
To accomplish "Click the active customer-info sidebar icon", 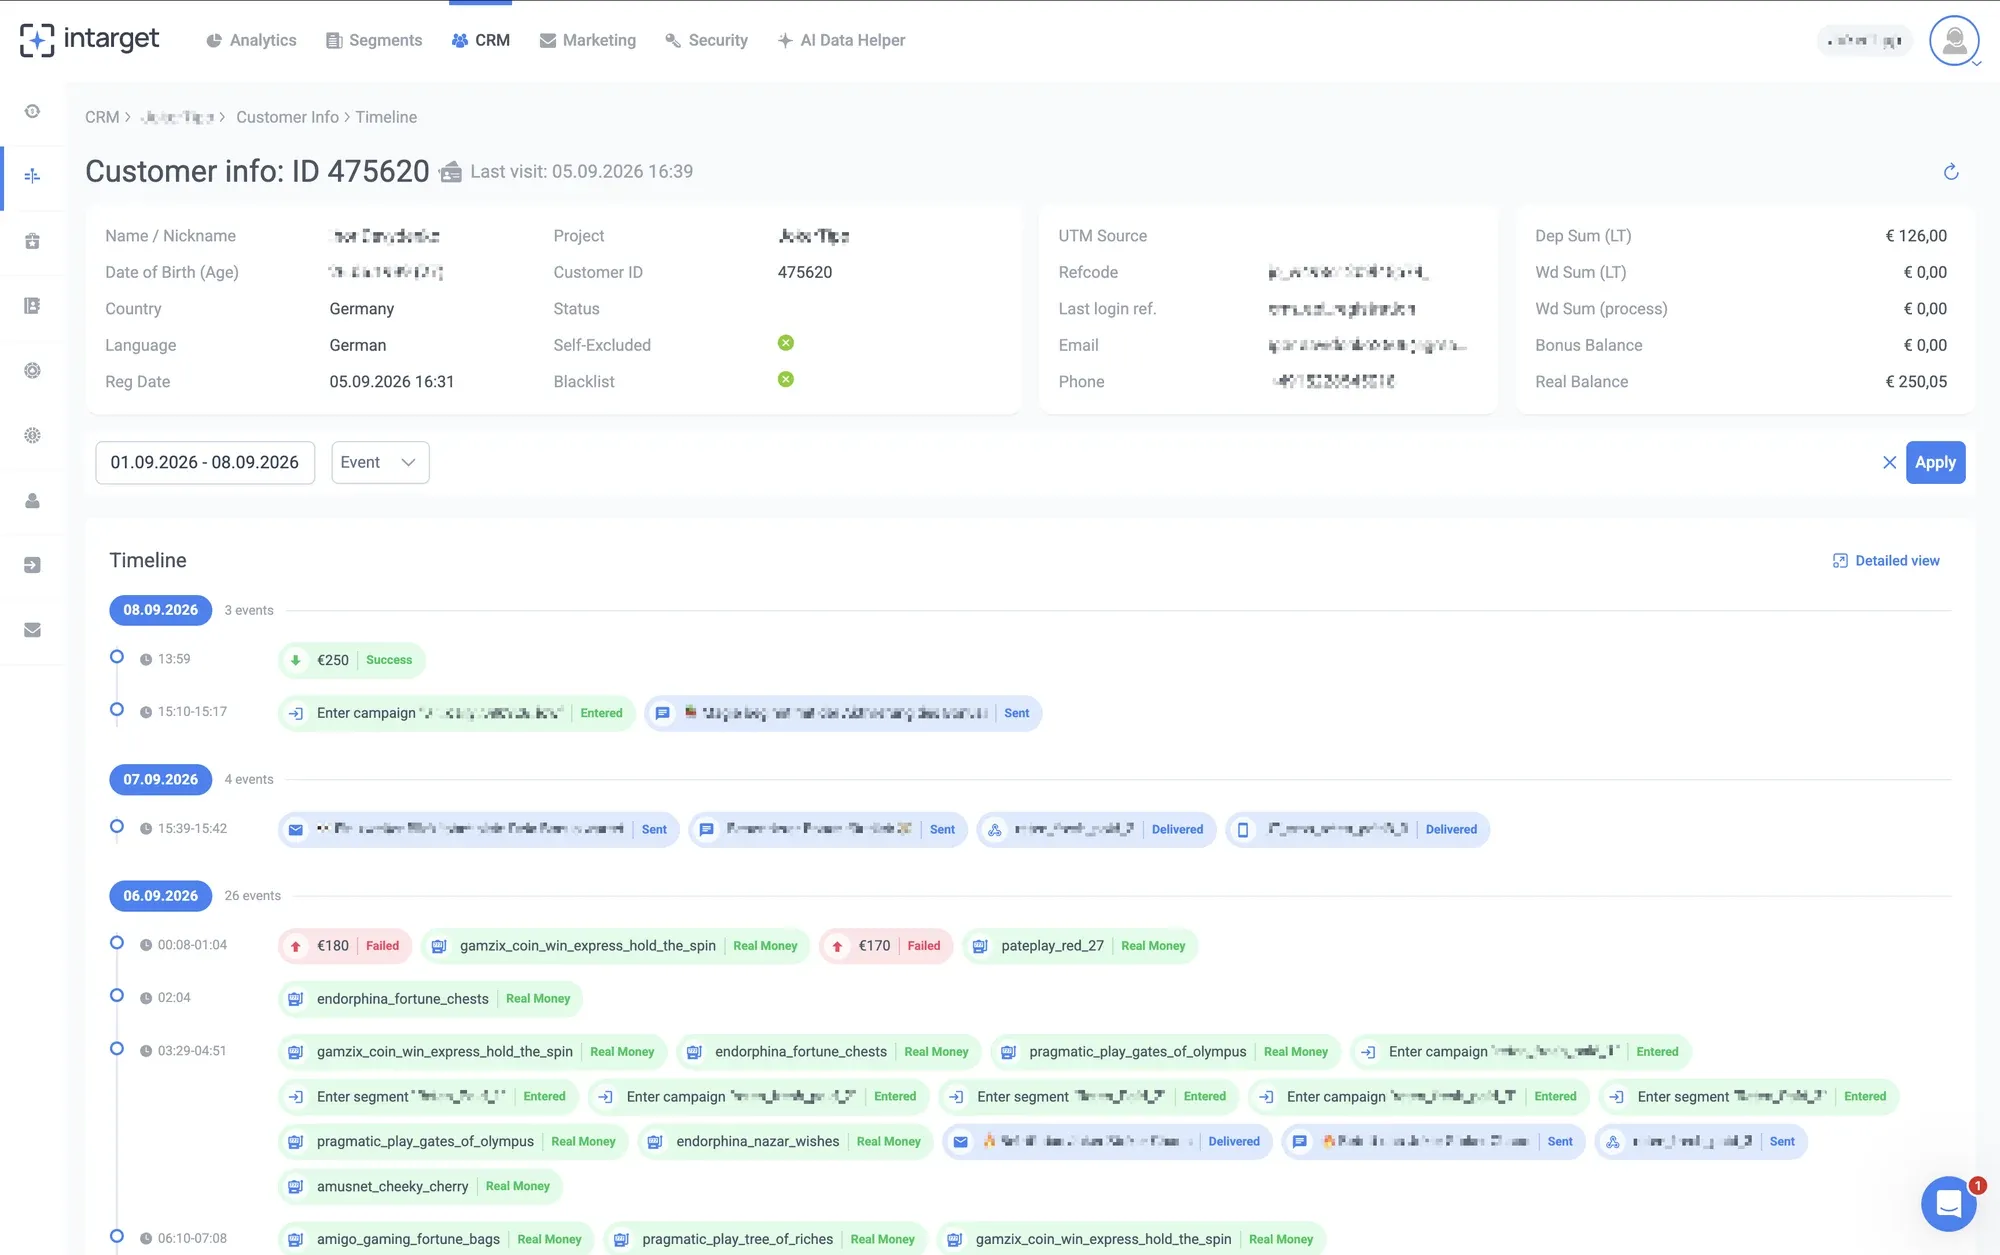I will click(x=32, y=176).
